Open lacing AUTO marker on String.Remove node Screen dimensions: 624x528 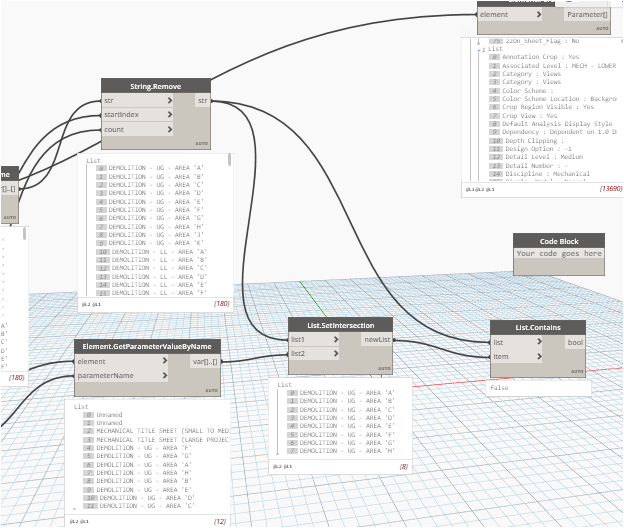click(201, 143)
